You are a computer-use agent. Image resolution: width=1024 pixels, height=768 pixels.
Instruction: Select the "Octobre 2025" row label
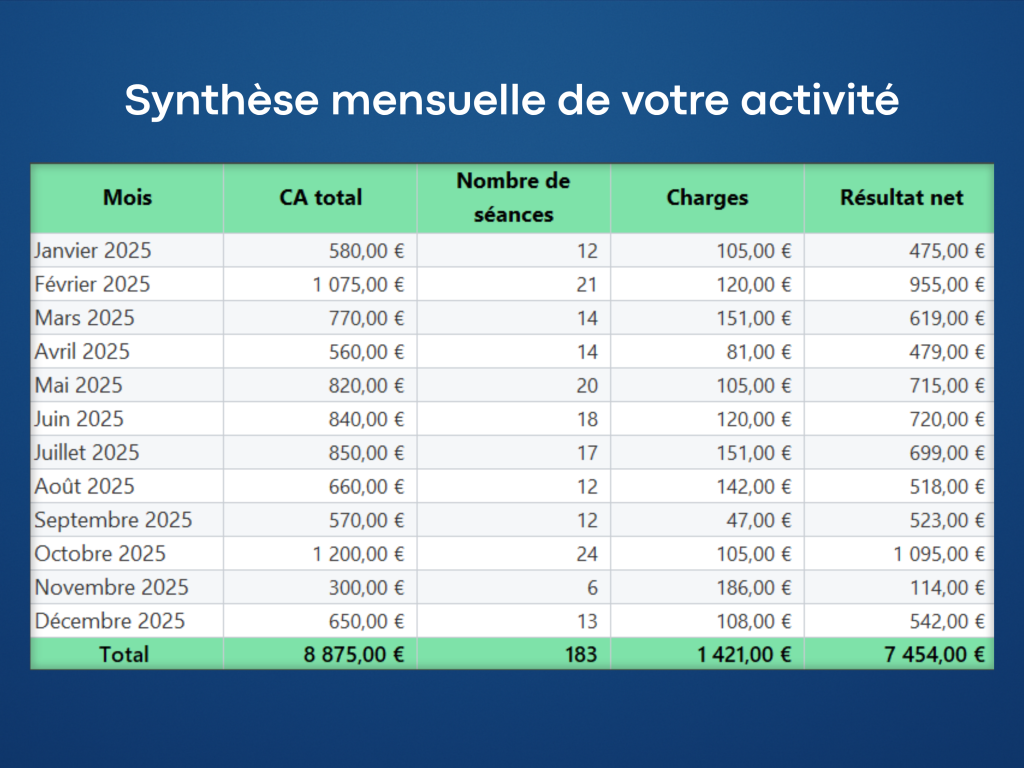tap(100, 554)
